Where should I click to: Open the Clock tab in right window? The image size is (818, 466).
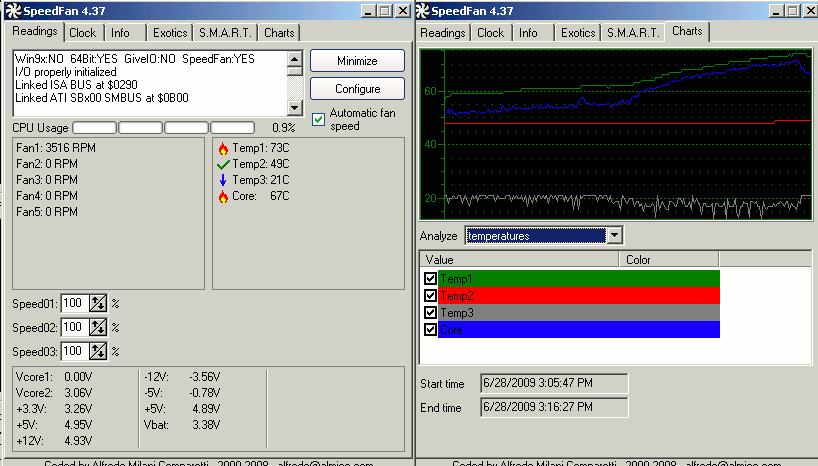(x=491, y=33)
